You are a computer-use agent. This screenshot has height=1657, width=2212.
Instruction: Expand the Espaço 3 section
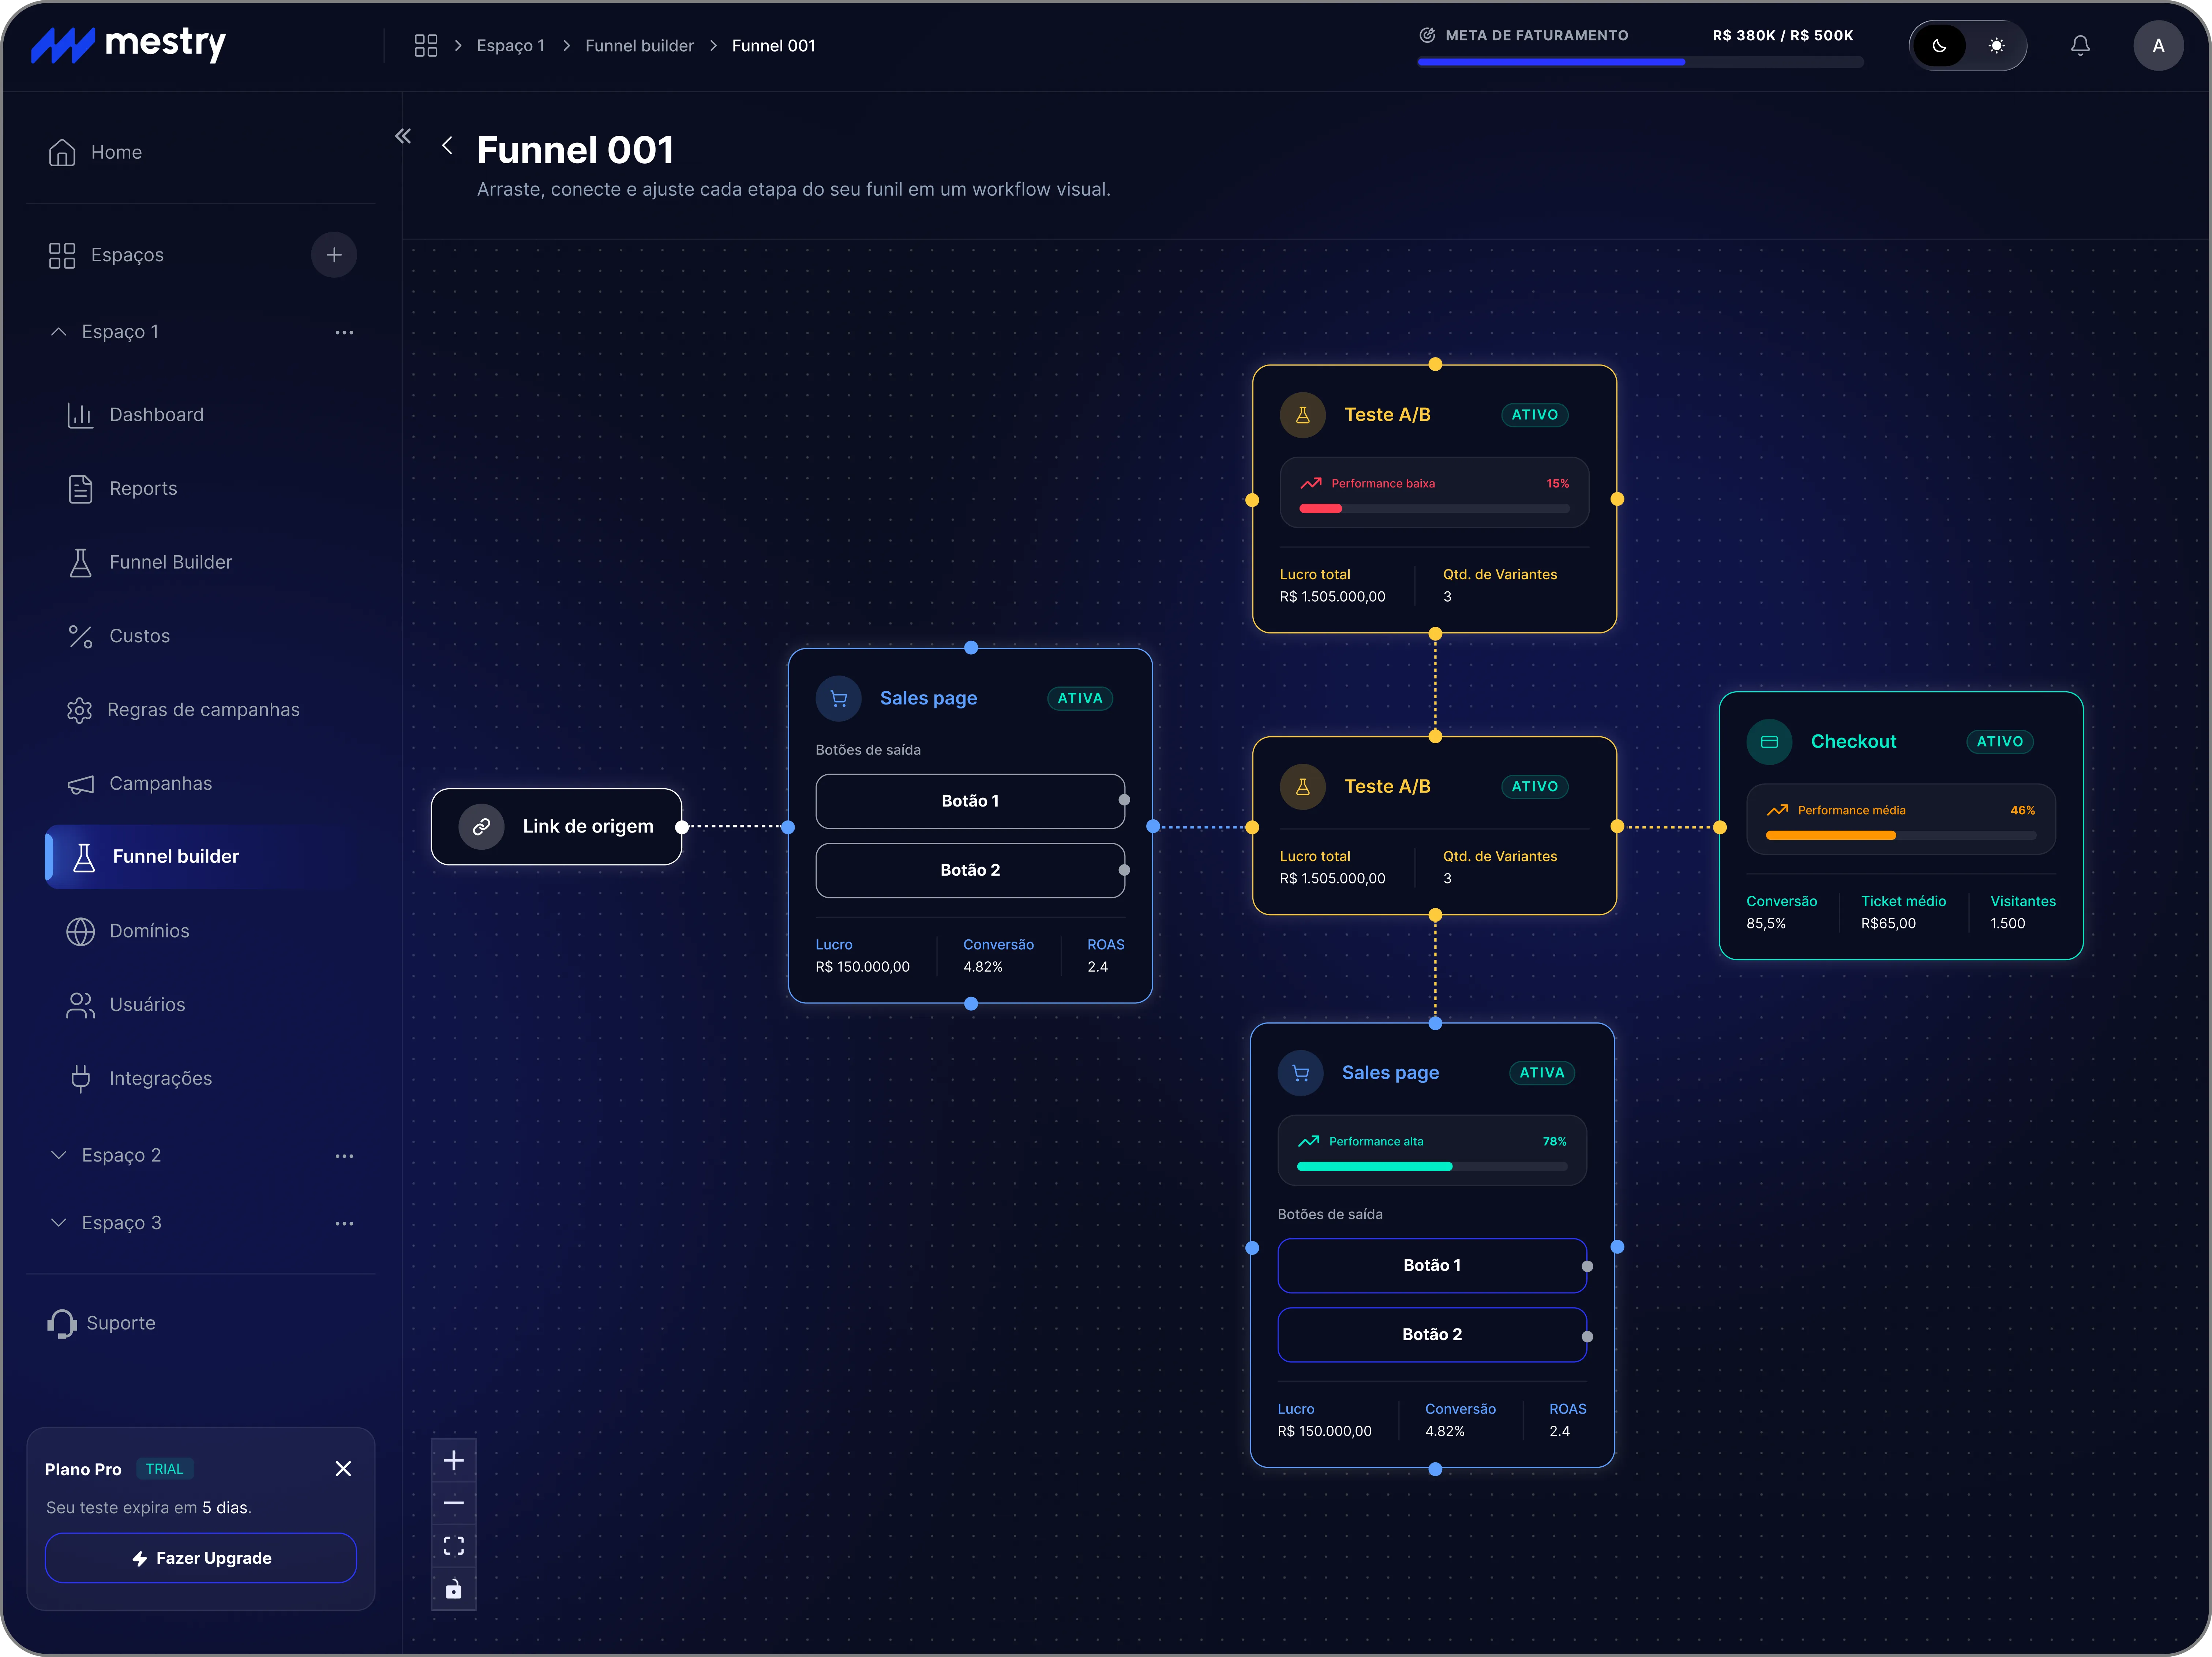click(x=59, y=1223)
